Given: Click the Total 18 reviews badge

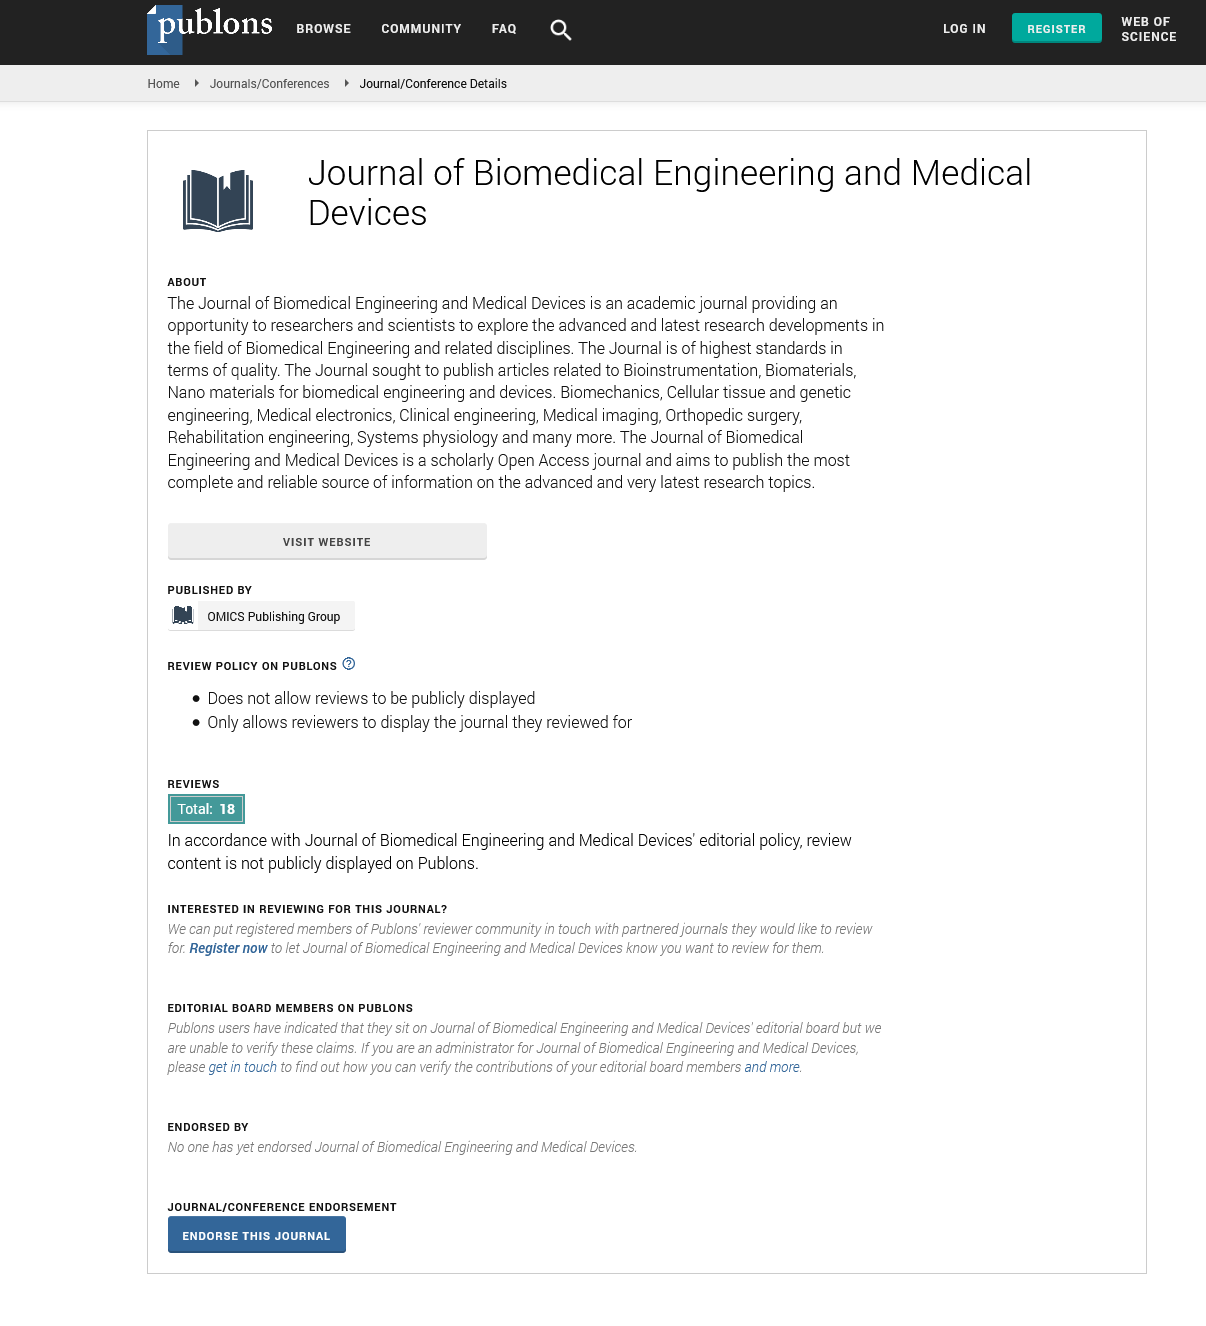Looking at the screenshot, I should coord(206,809).
